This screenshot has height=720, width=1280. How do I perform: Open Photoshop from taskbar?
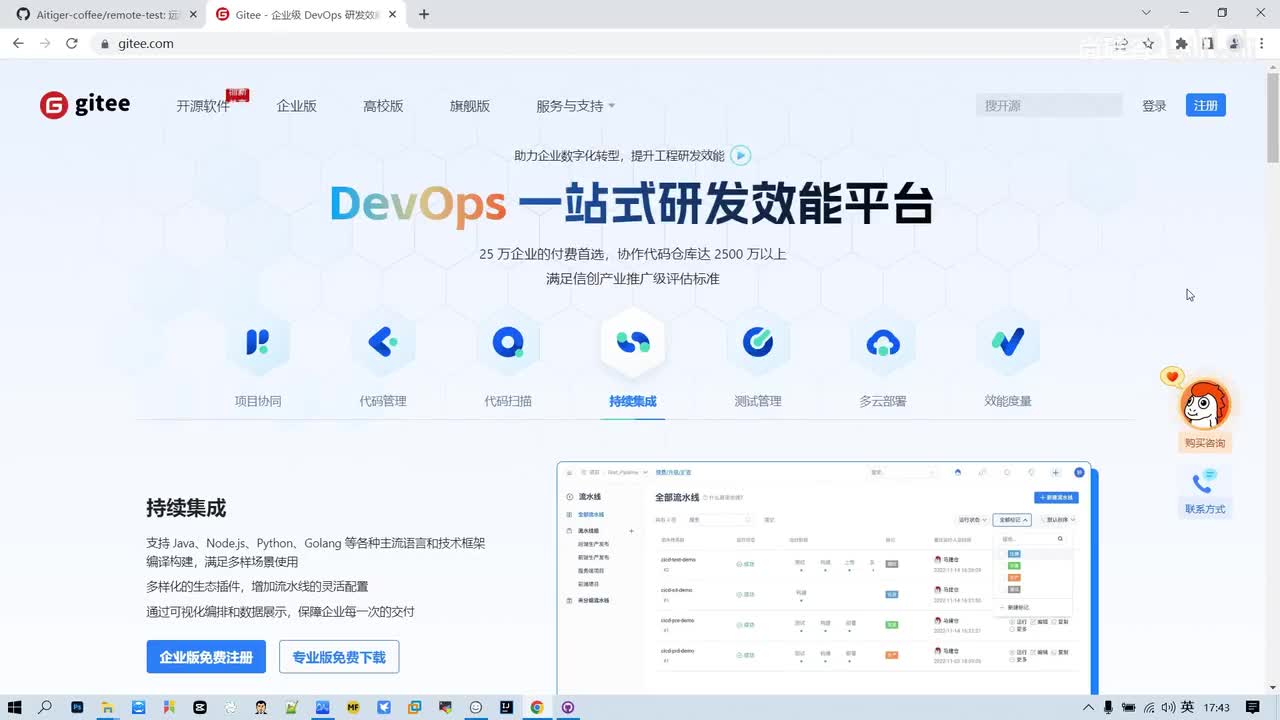77,707
